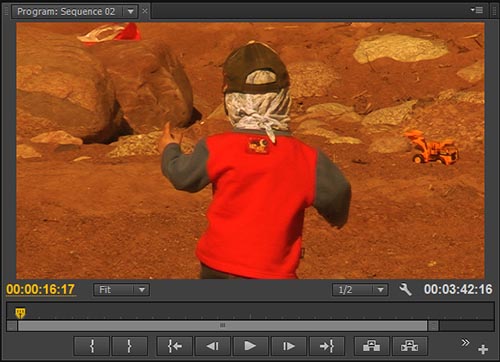Image resolution: width=500 pixels, height=362 pixels.
Task: Click the Mark Out button
Action: tap(130, 346)
